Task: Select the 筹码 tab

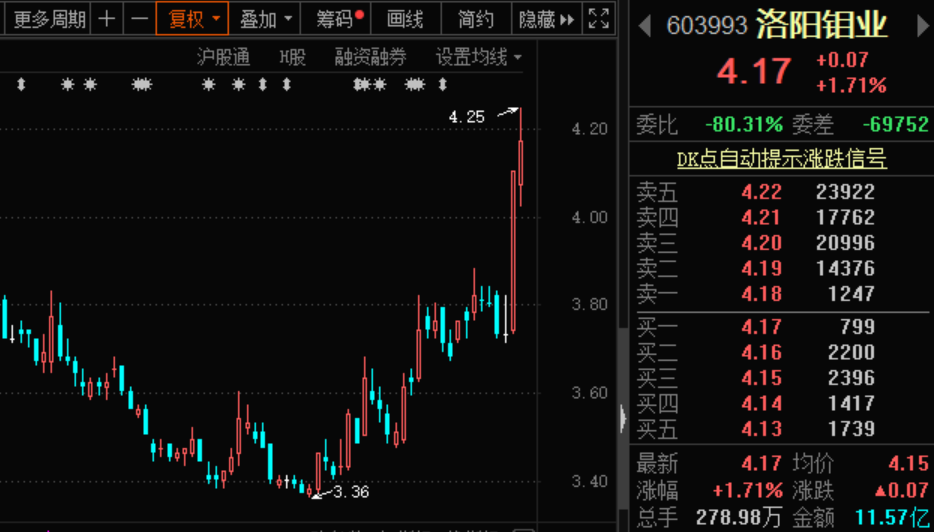Action: [337, 19]
